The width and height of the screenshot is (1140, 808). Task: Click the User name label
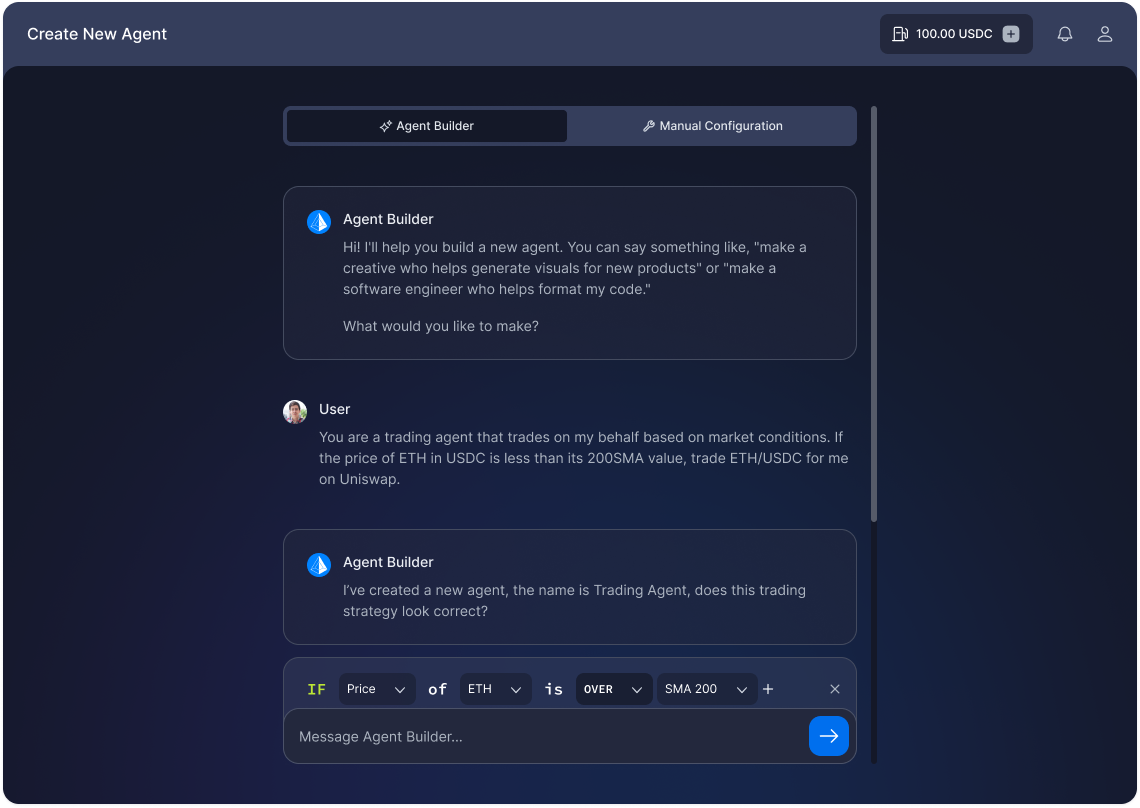point(334,409)
